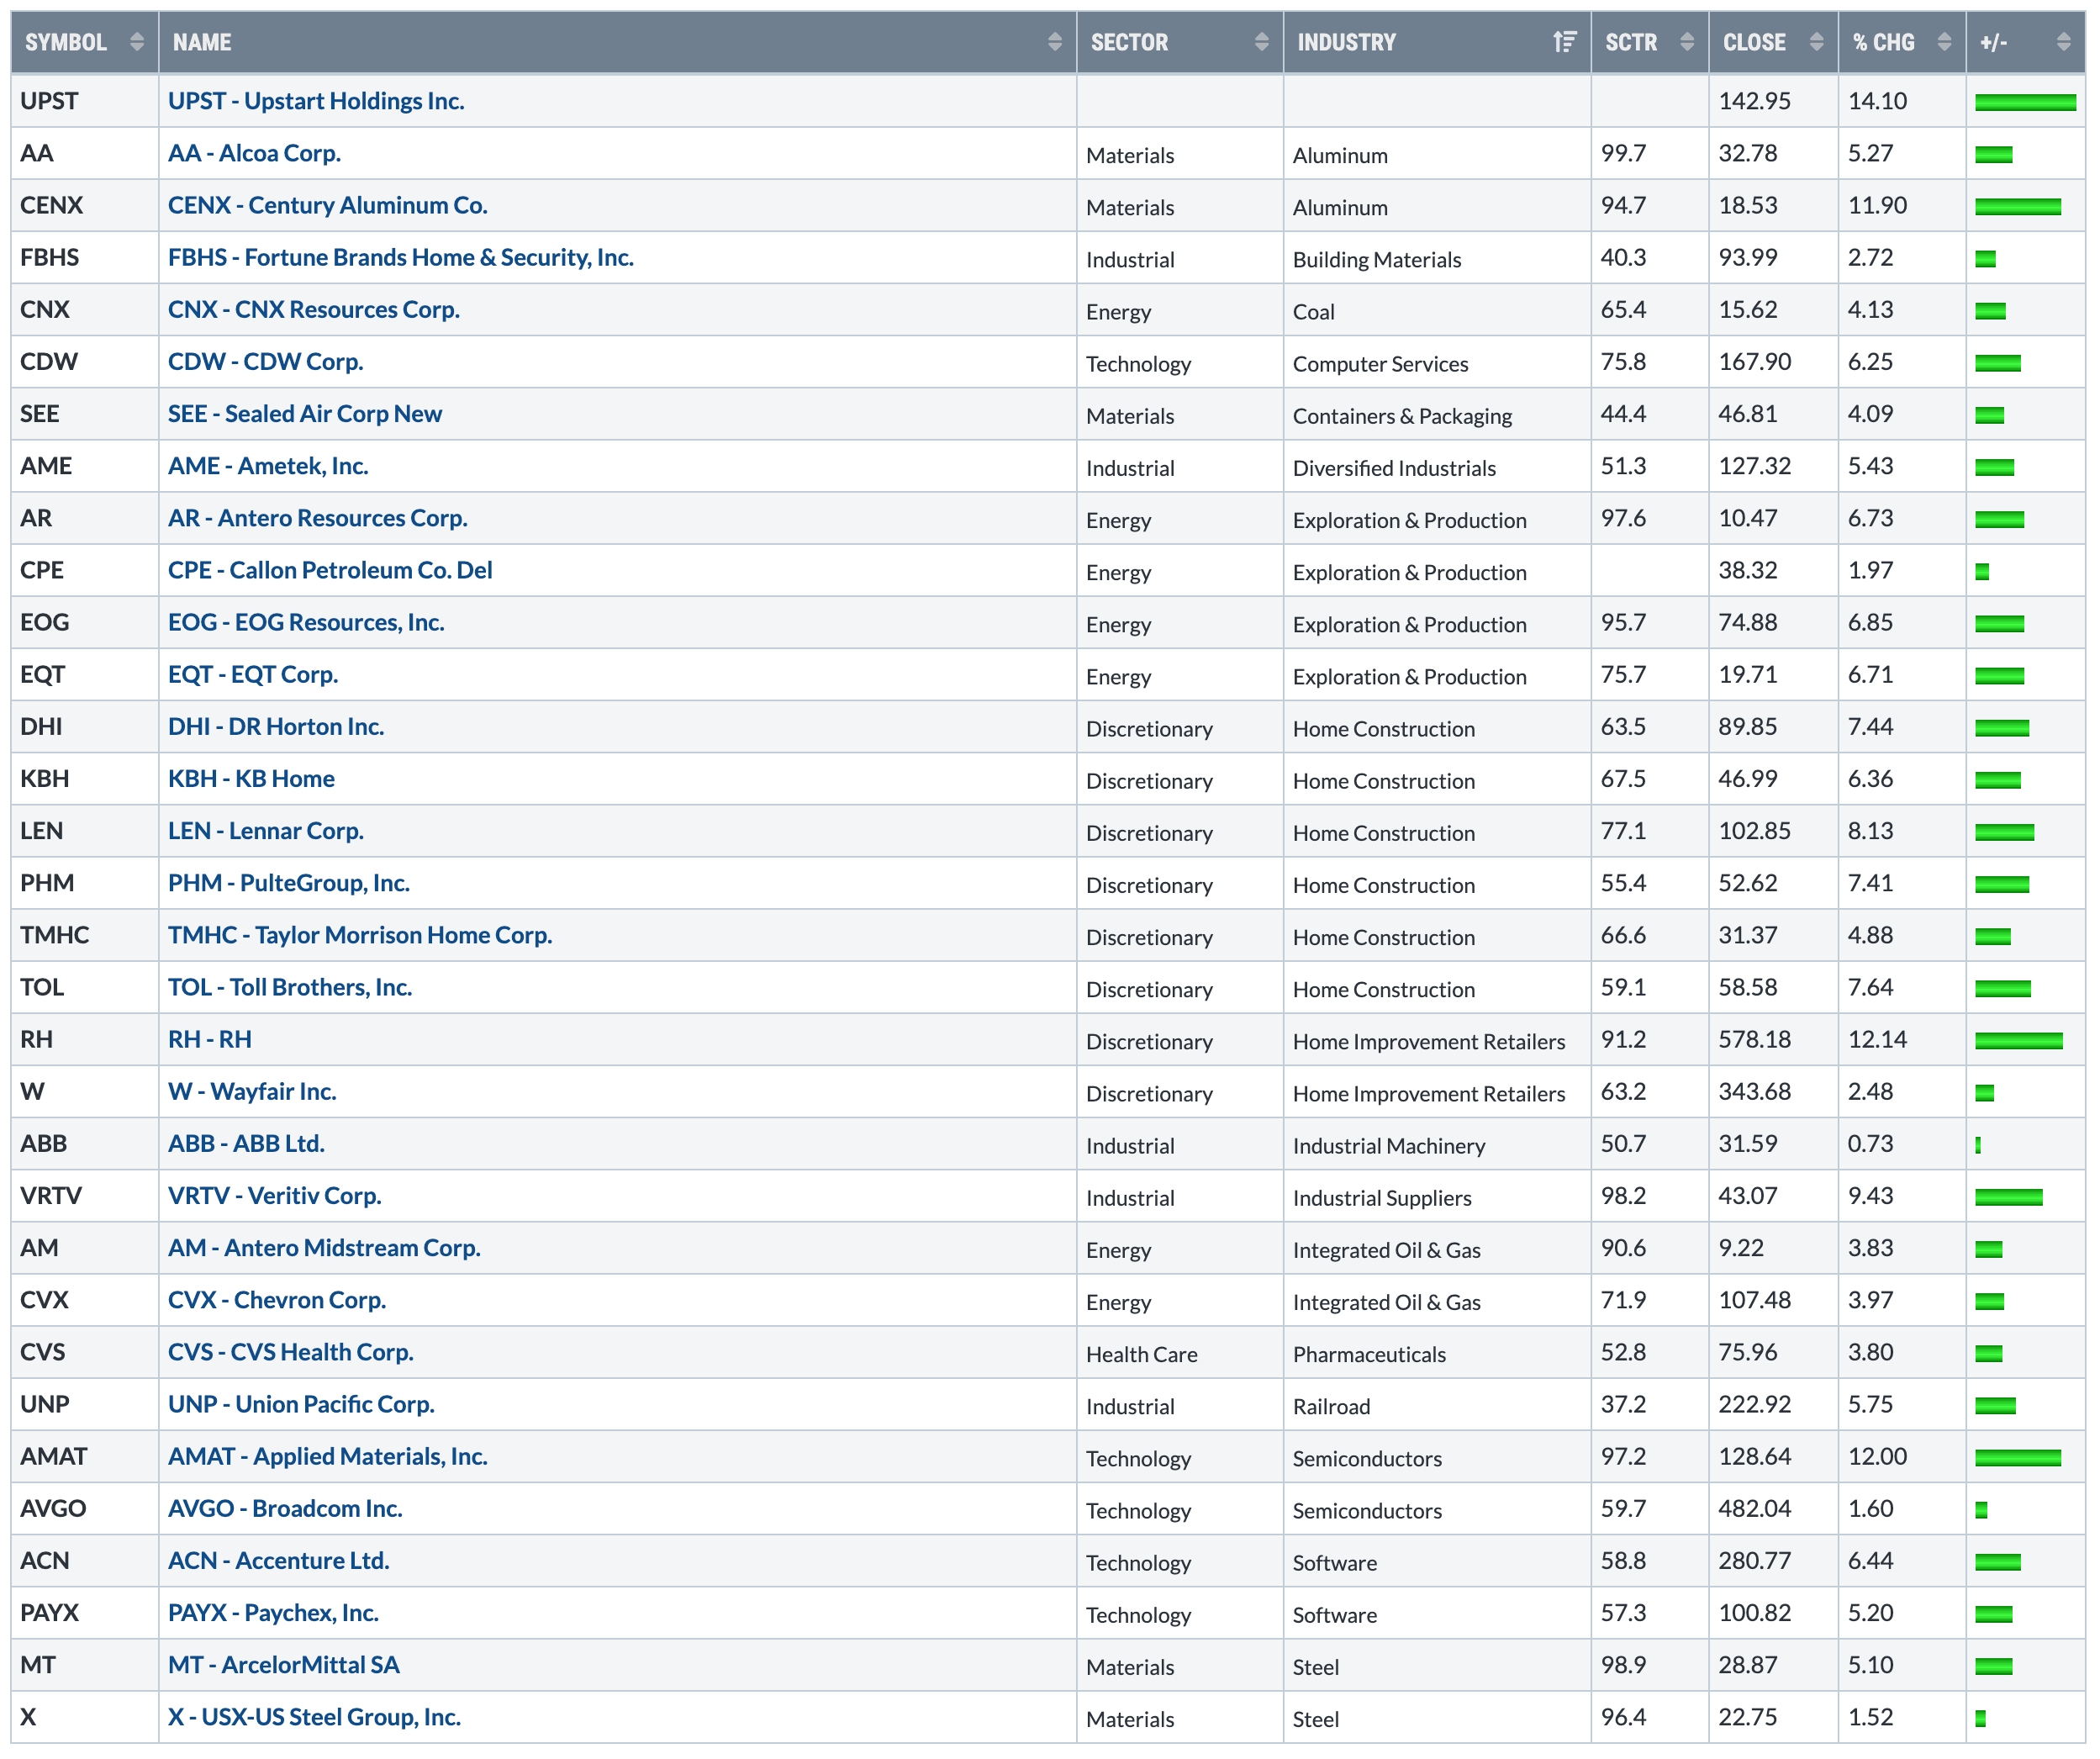
Task: Click the INDUSTRY column header label
Action: pyautogui.click(x=1346, y=42)
